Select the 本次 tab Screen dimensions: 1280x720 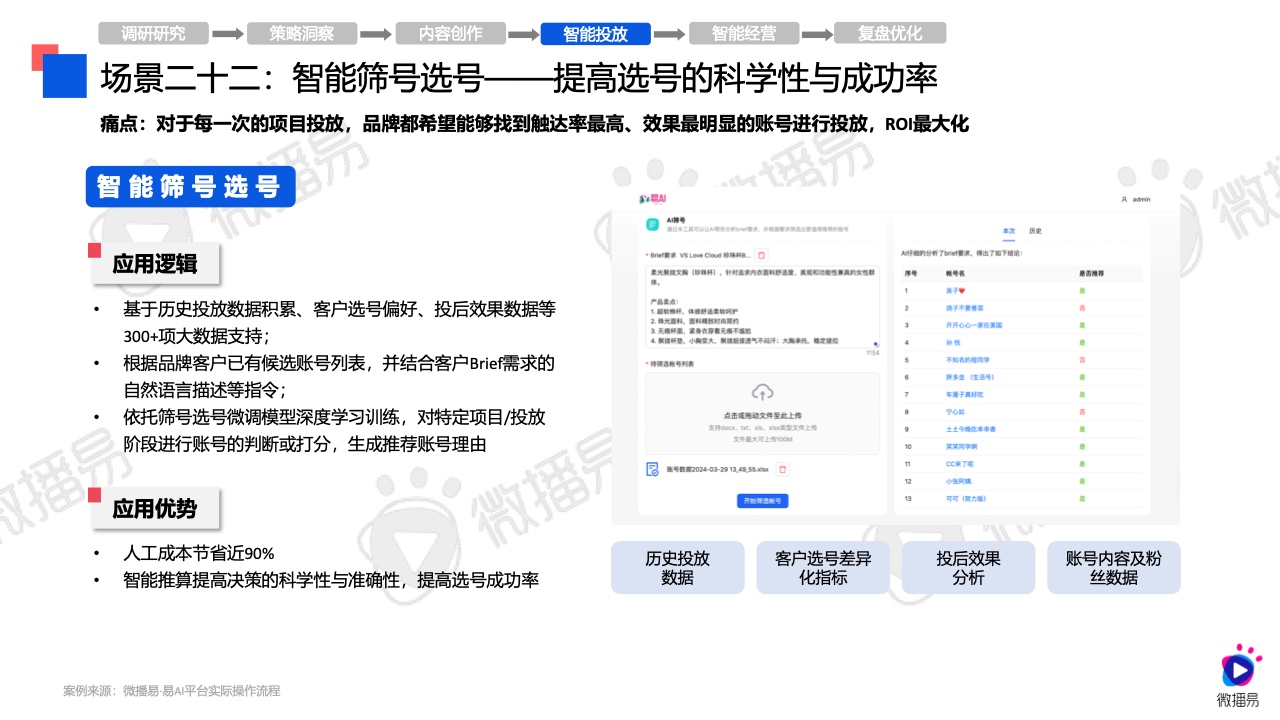pos(1008,231)
